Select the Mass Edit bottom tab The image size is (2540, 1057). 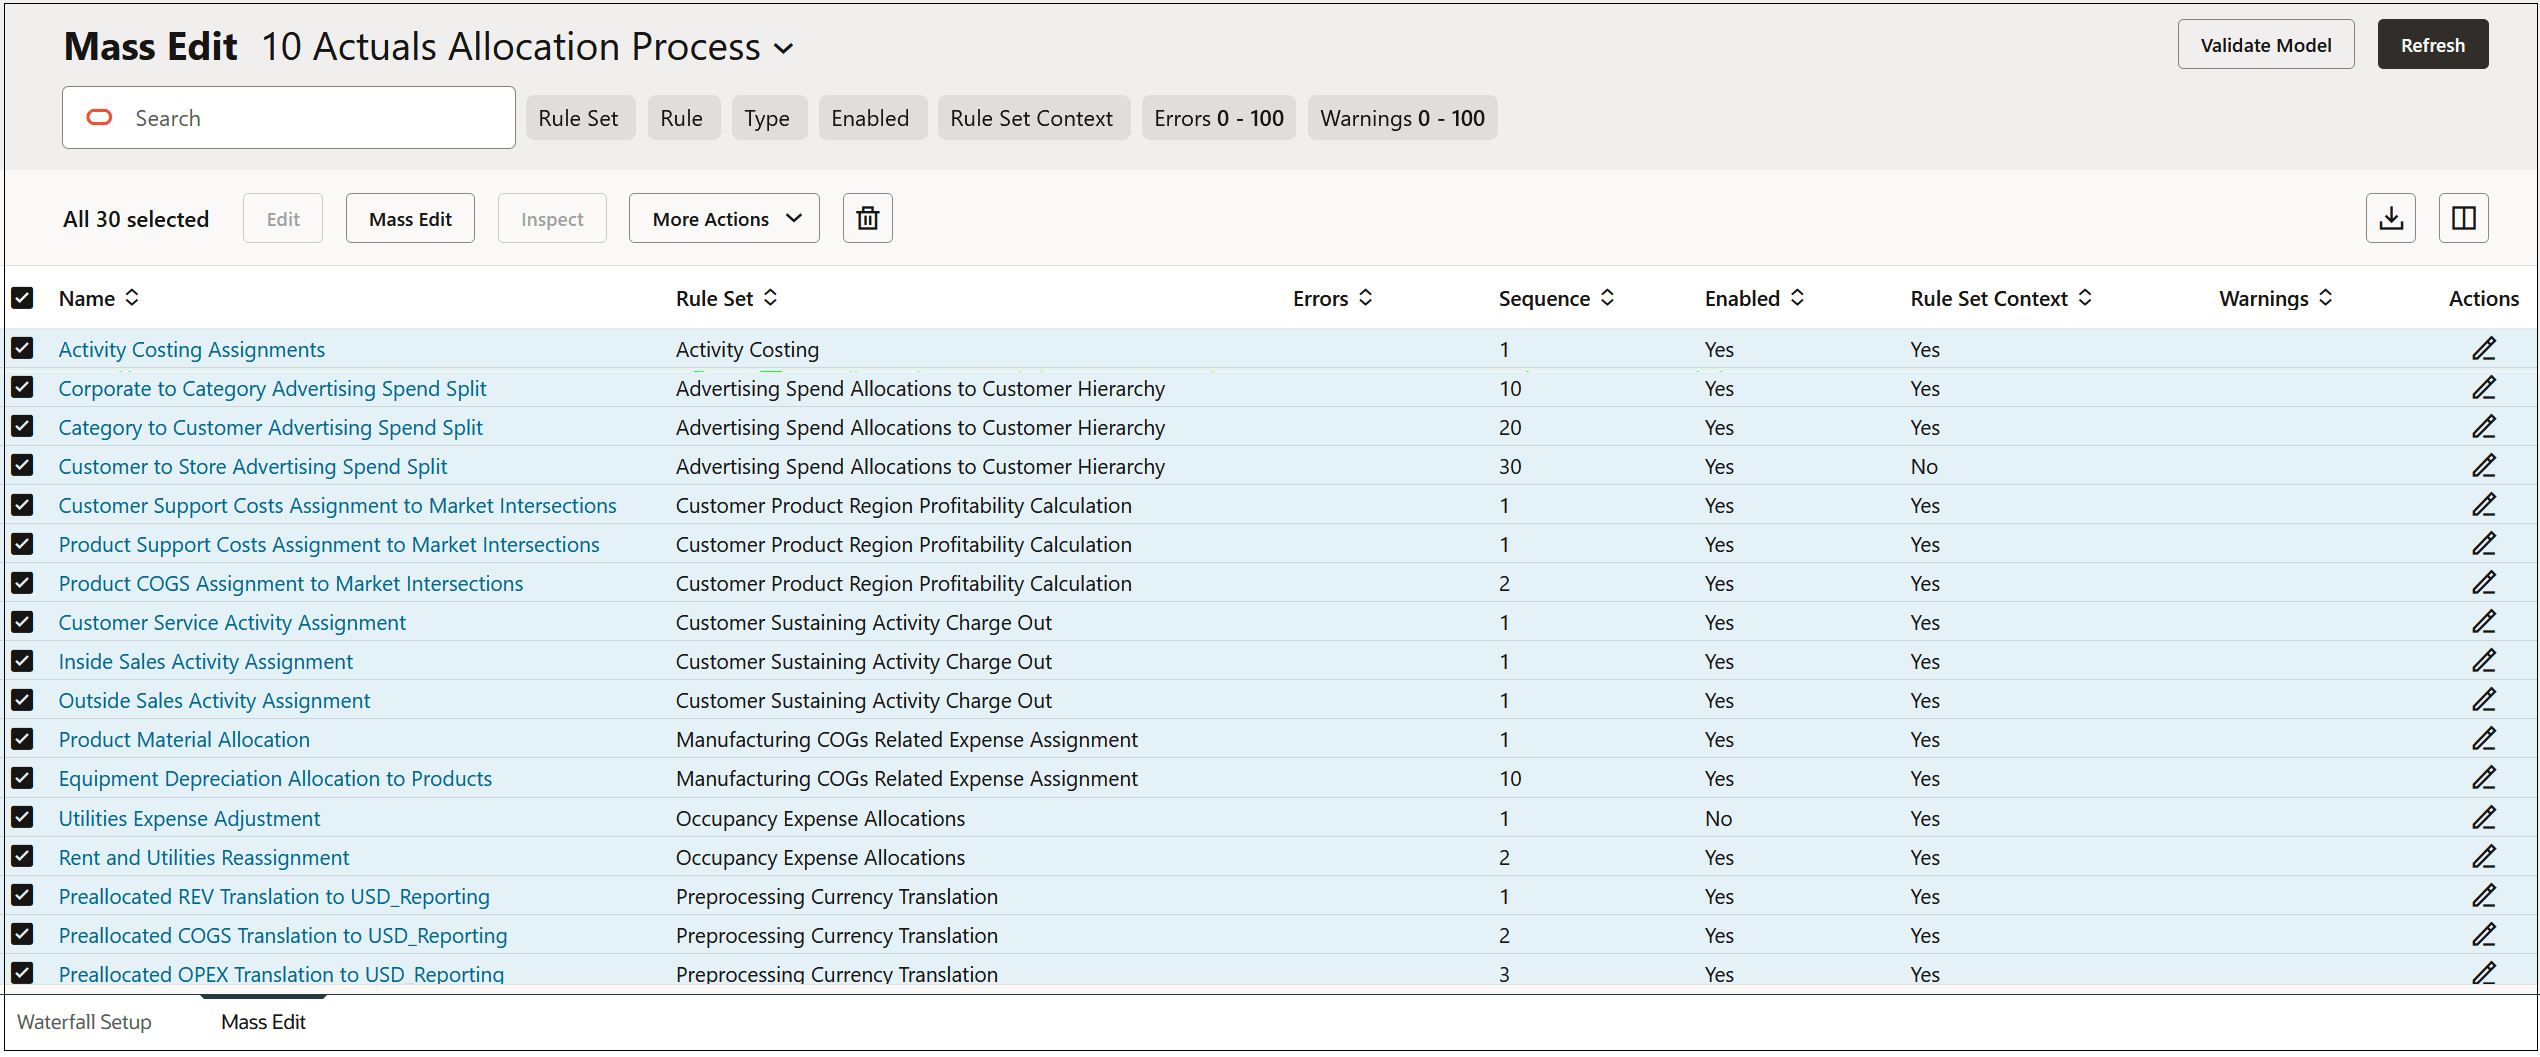pyautogui.click(x=263, y=1022)
